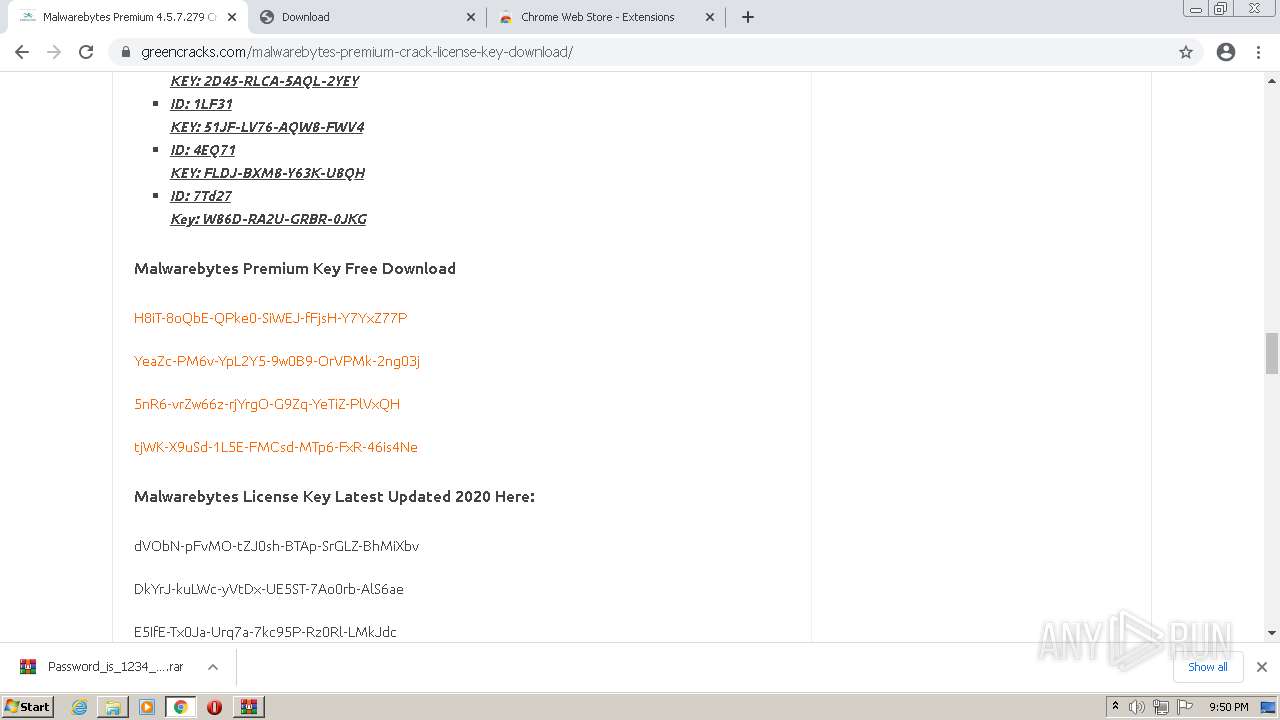Open Chrome's three-dot menu
Viewport: 1280px width, 720px height.
(x=1258, y=52)
